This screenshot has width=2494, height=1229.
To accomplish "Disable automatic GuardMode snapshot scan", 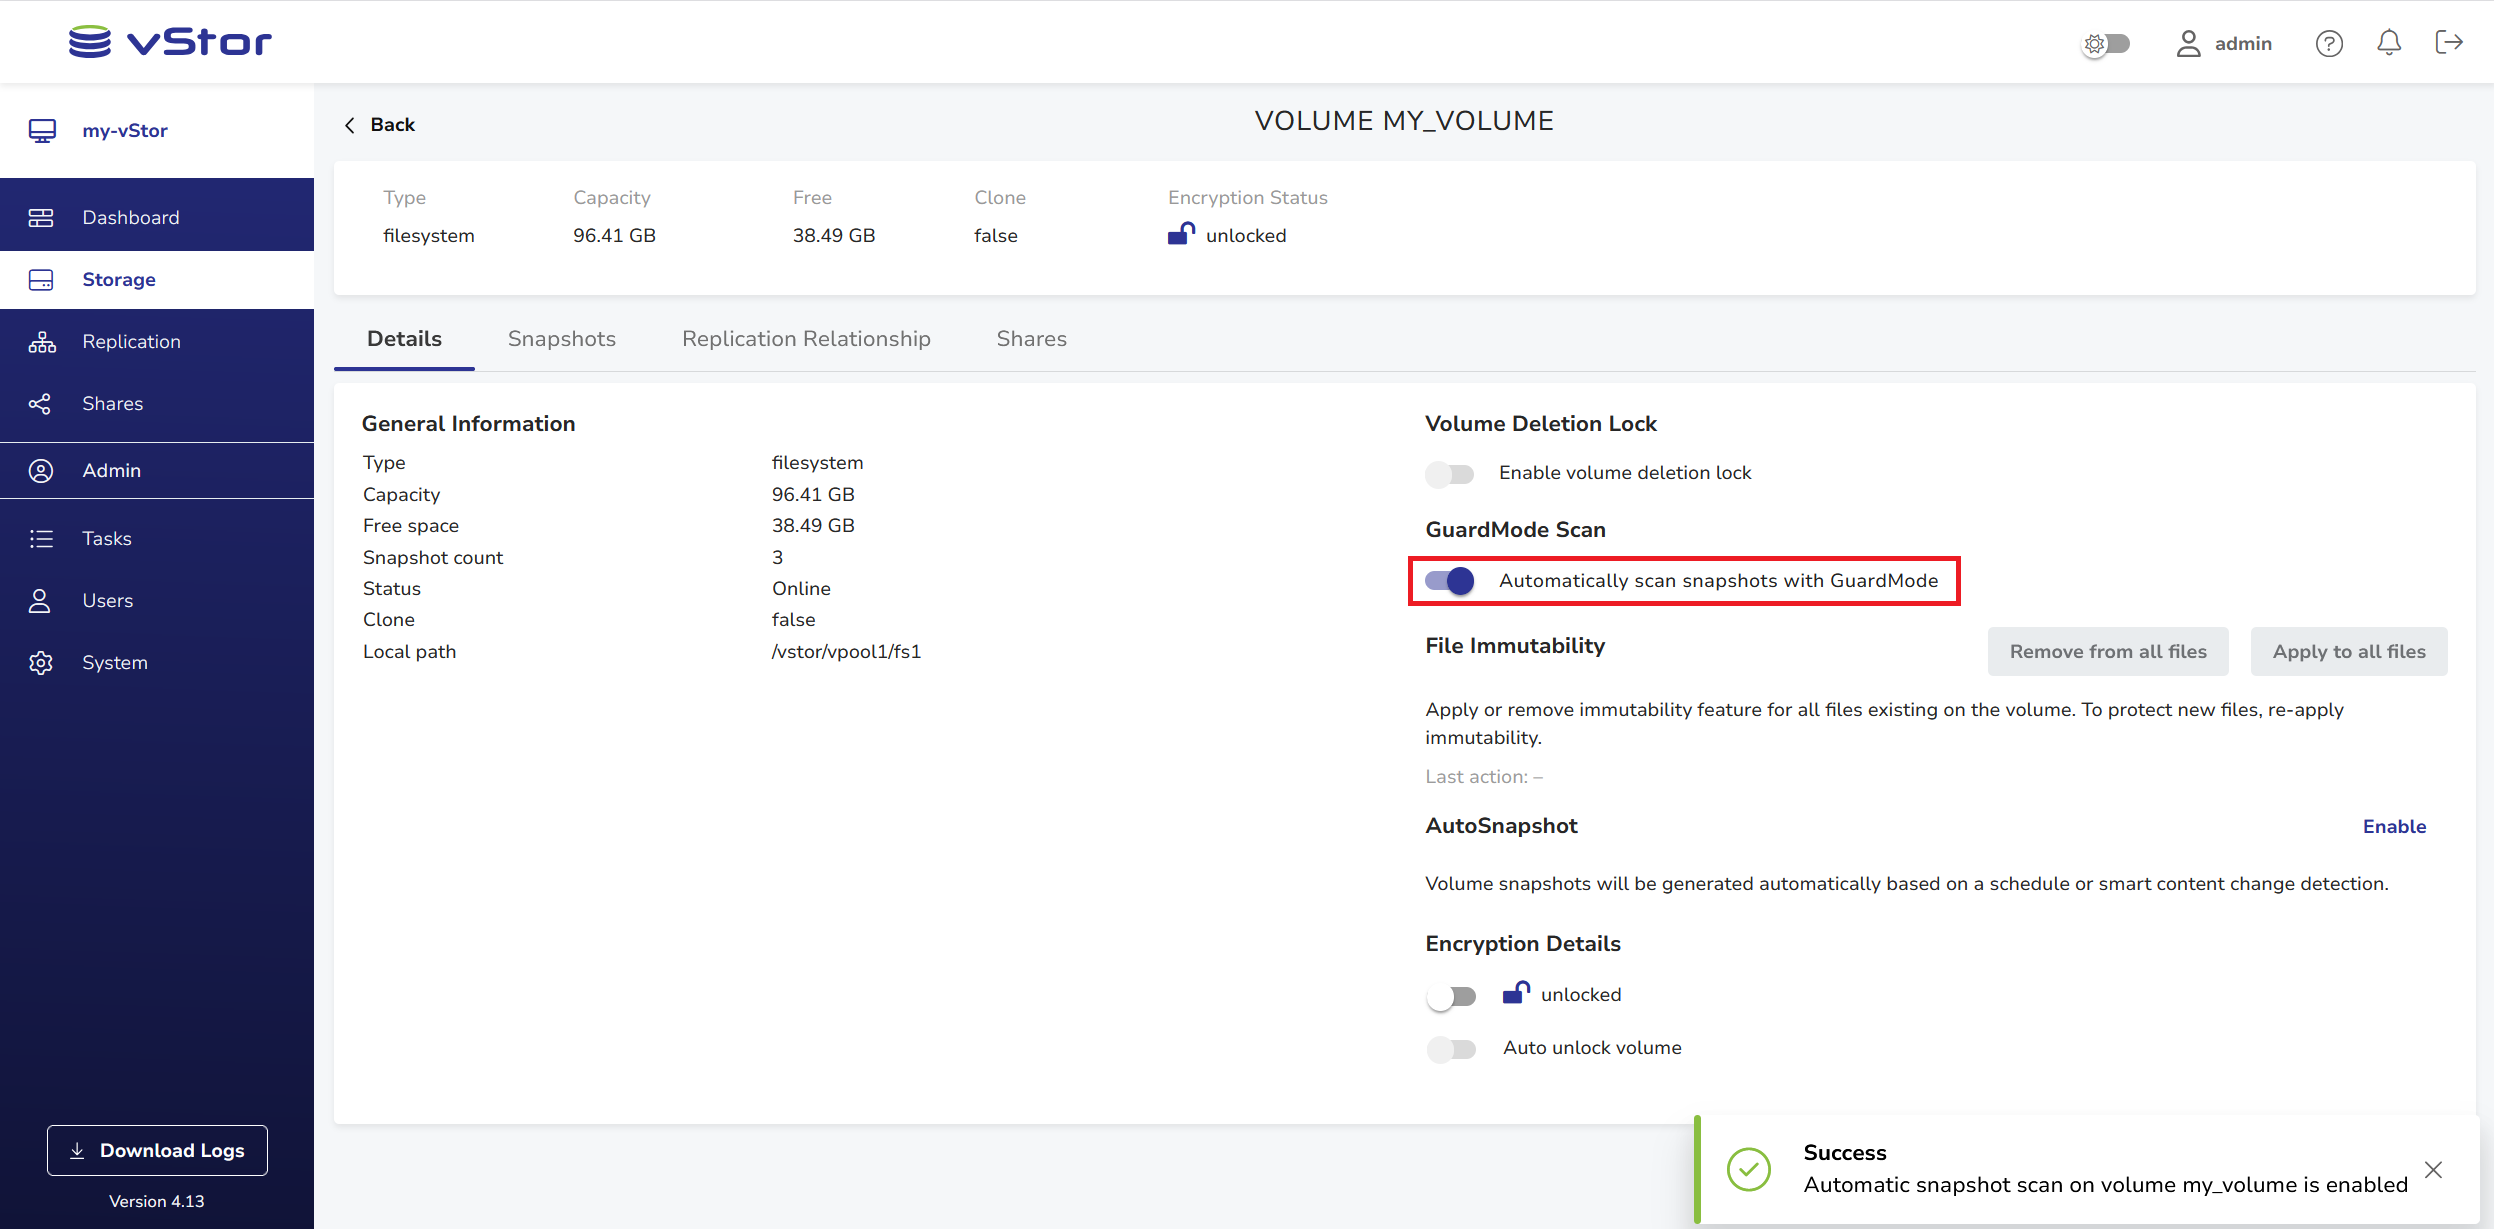I will [1450, 581].
